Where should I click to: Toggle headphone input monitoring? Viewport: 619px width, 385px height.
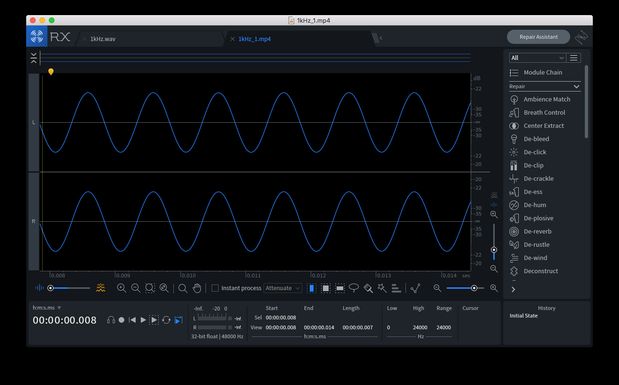111,320
